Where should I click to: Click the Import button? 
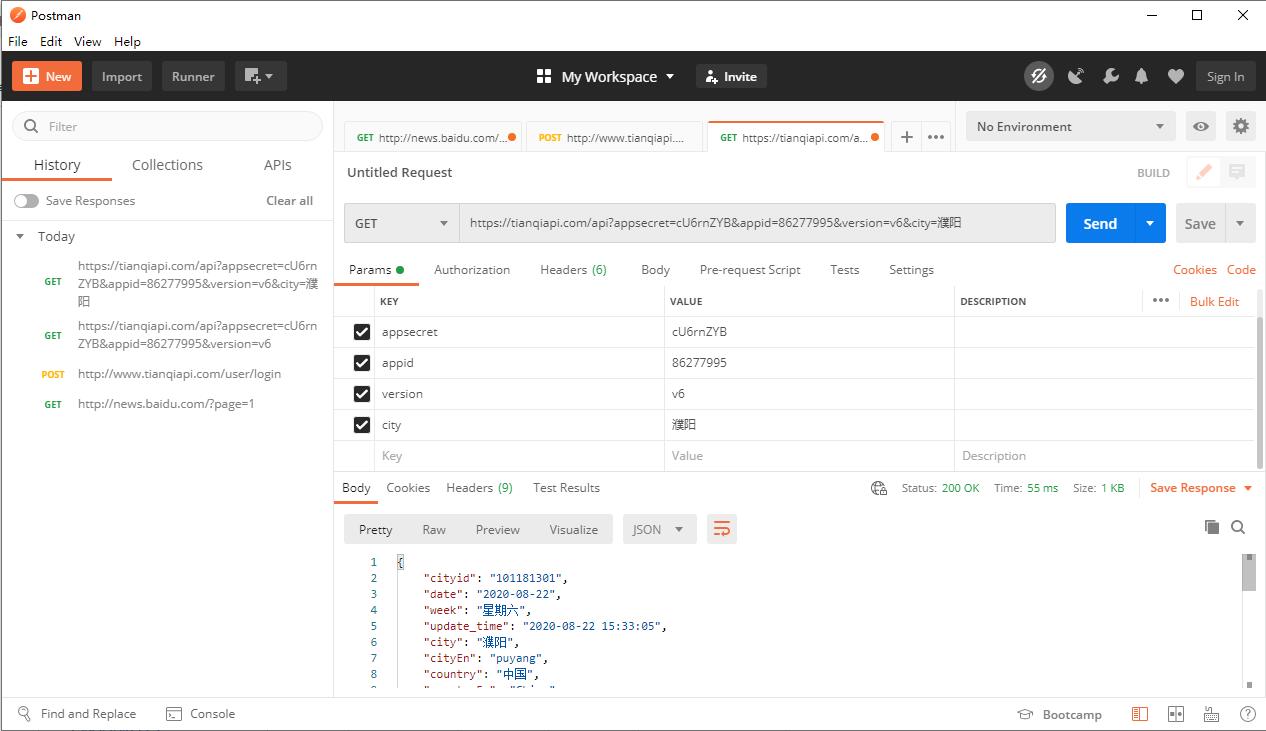pyautogui.click(x=122, y=76)
